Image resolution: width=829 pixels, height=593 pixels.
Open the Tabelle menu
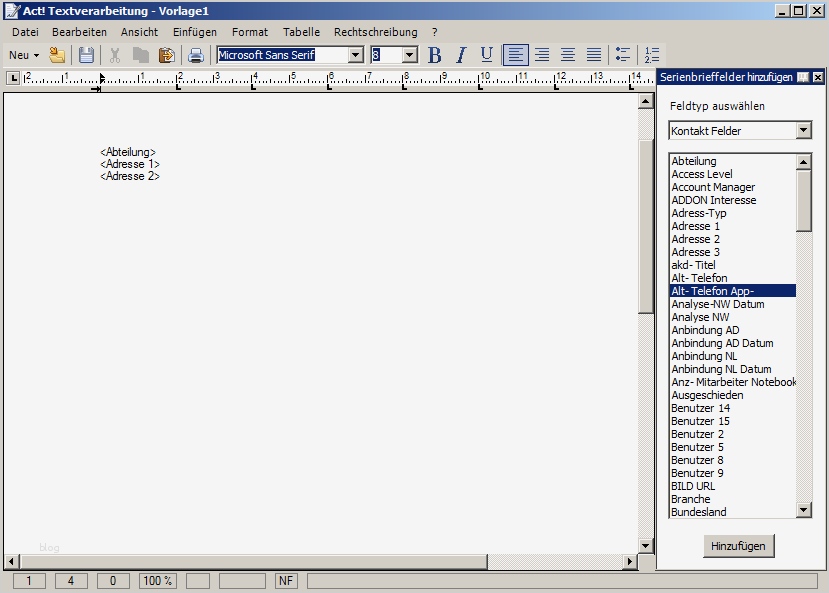tap(301, 32)
